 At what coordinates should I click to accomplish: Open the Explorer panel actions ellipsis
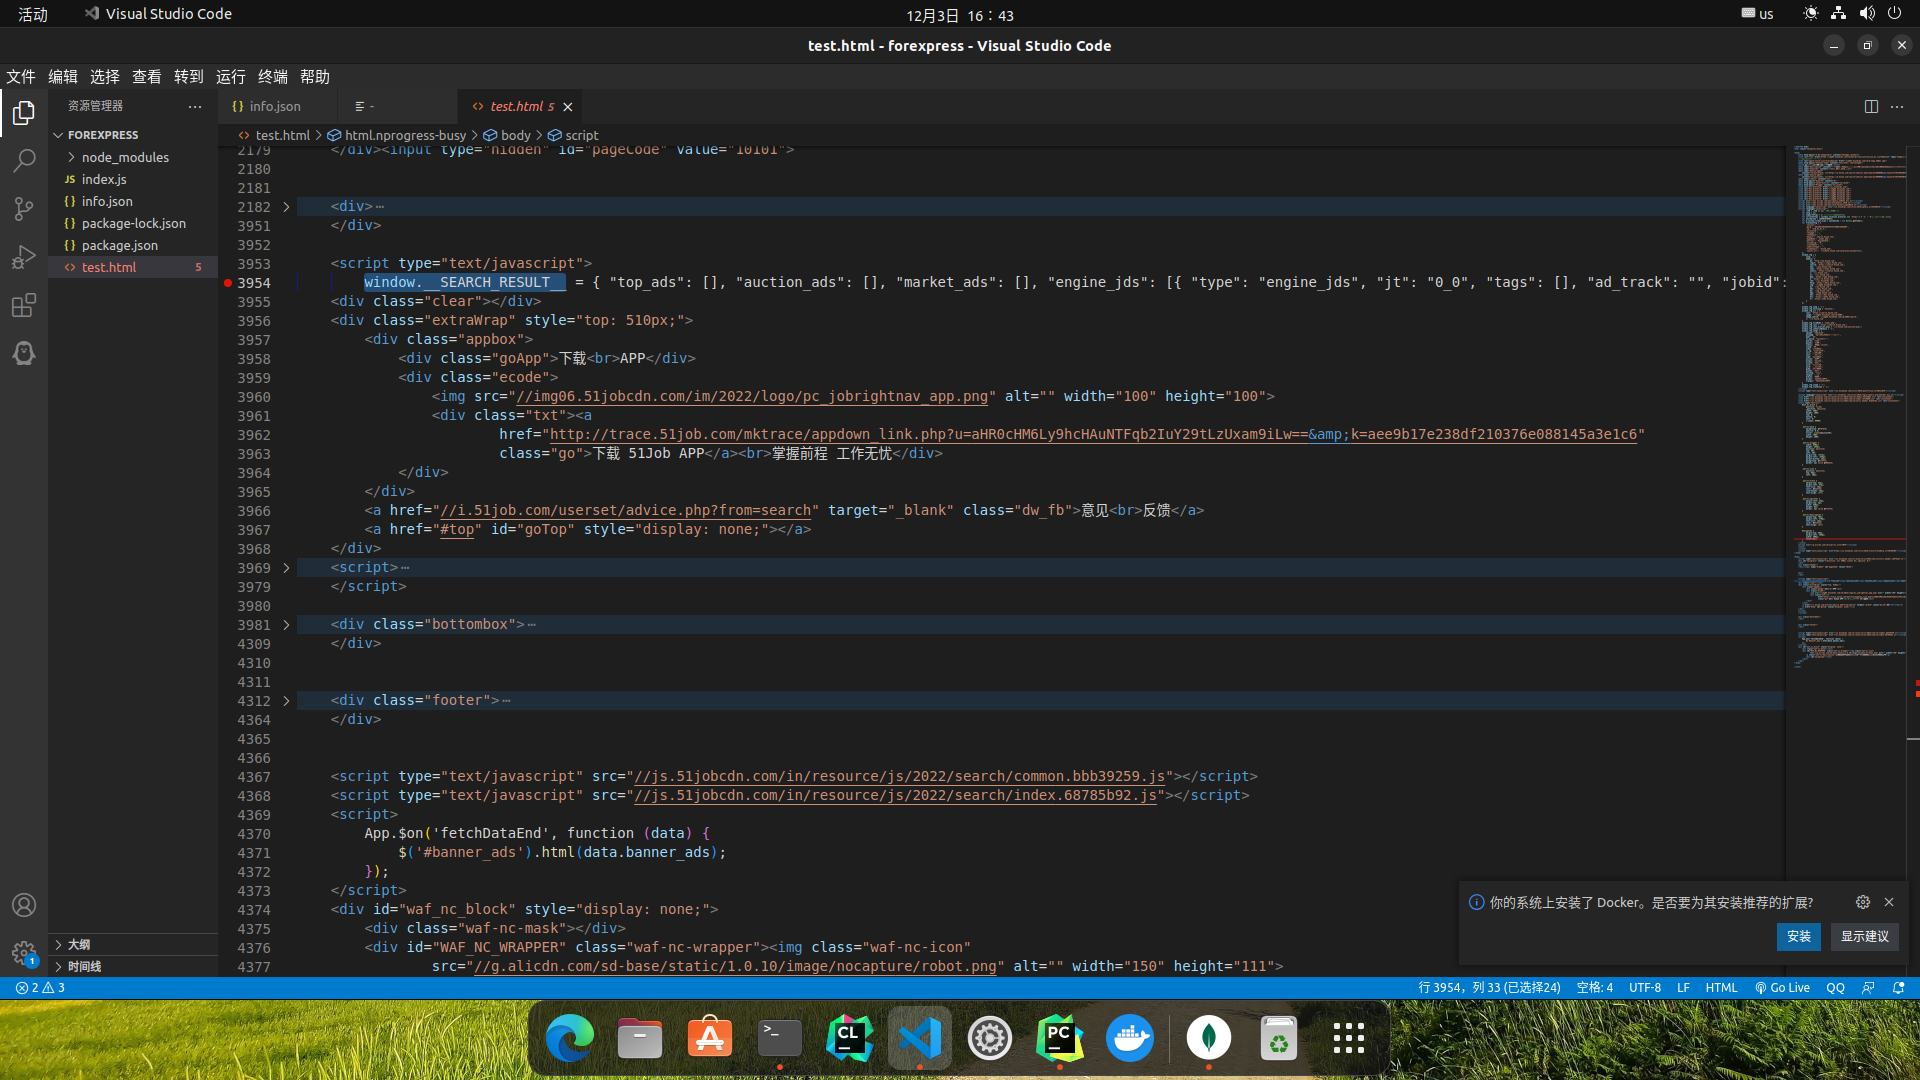[195, 106]
